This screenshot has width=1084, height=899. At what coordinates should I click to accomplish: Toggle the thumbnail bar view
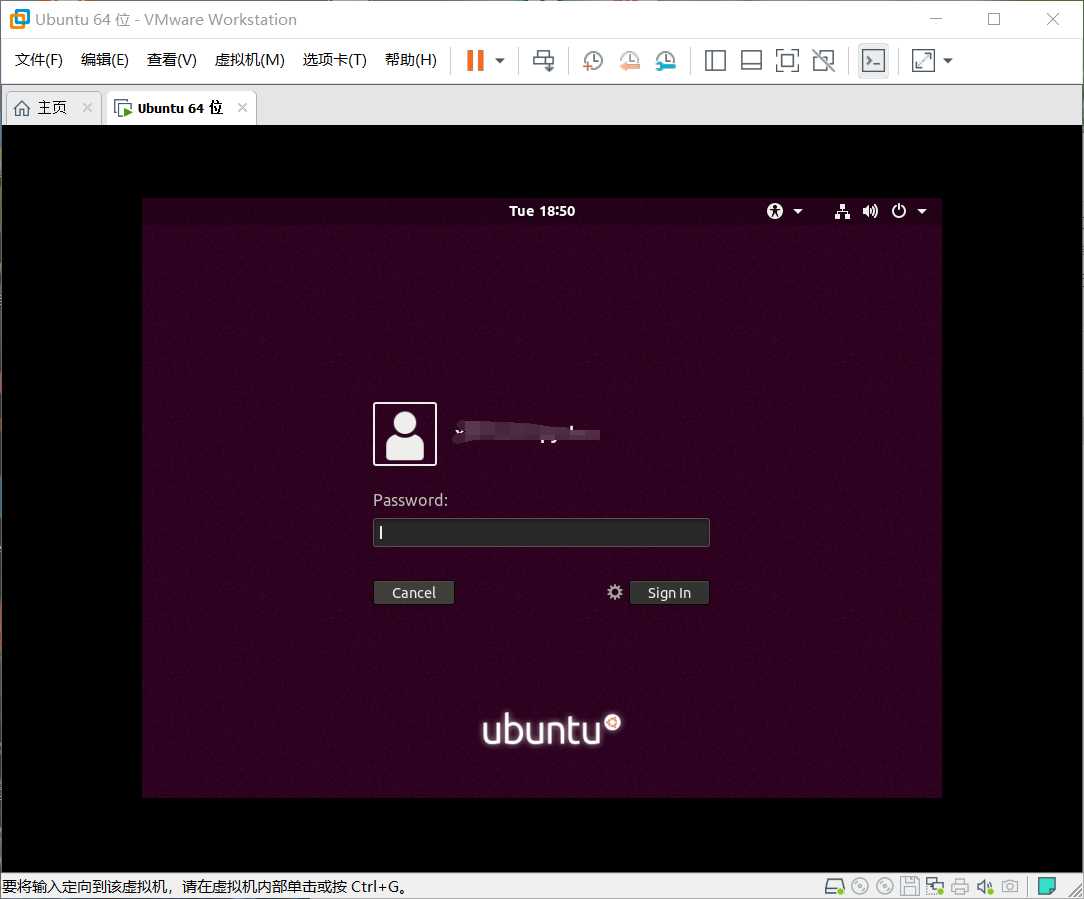[751, 60]
